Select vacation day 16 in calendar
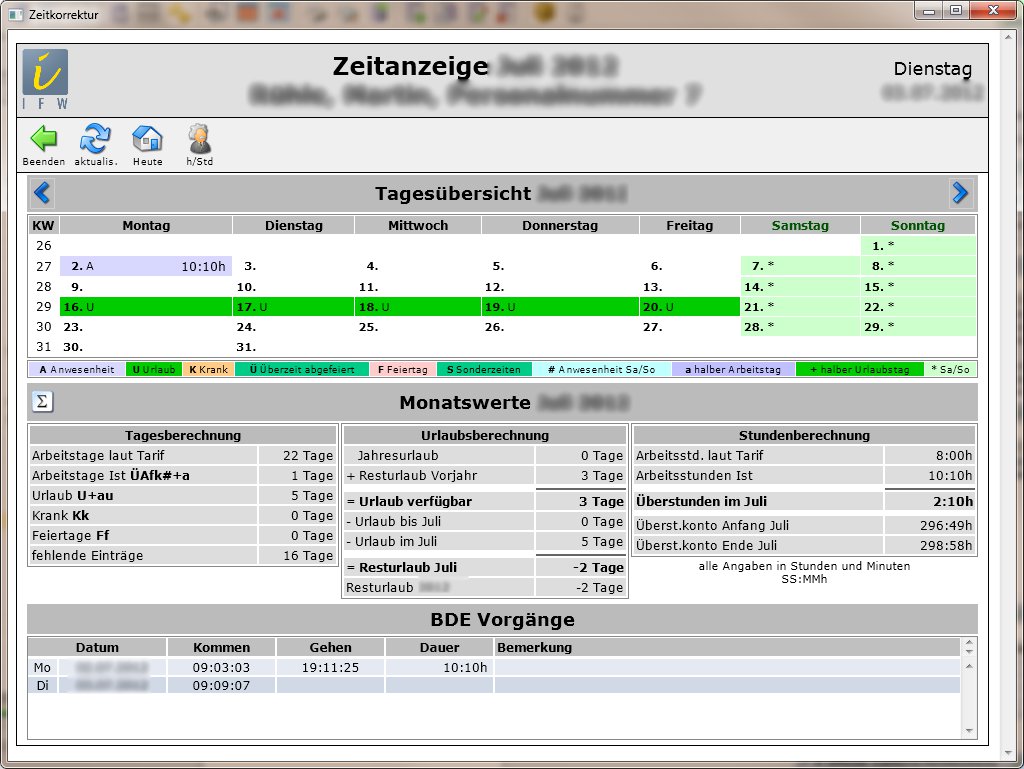The image size is (1024, 769). click(145, 307)
